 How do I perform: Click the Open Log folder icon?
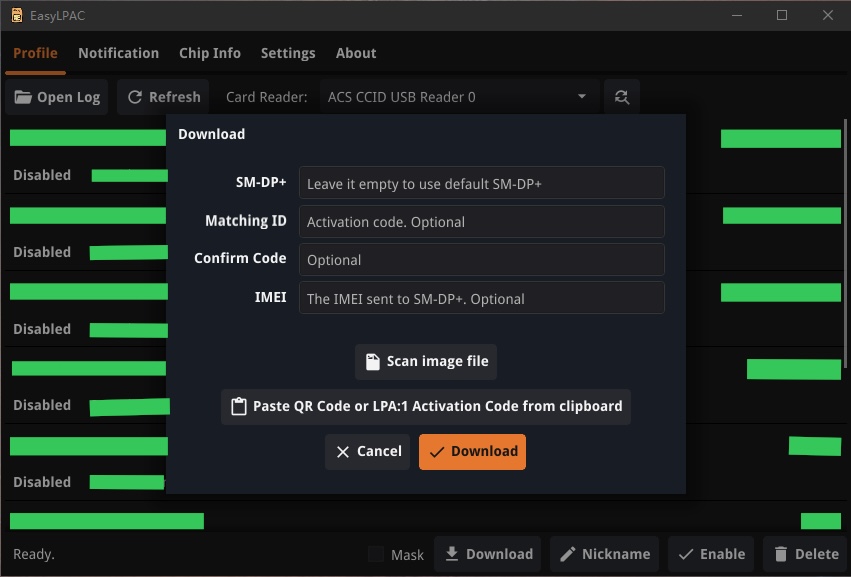click(23, 97)
